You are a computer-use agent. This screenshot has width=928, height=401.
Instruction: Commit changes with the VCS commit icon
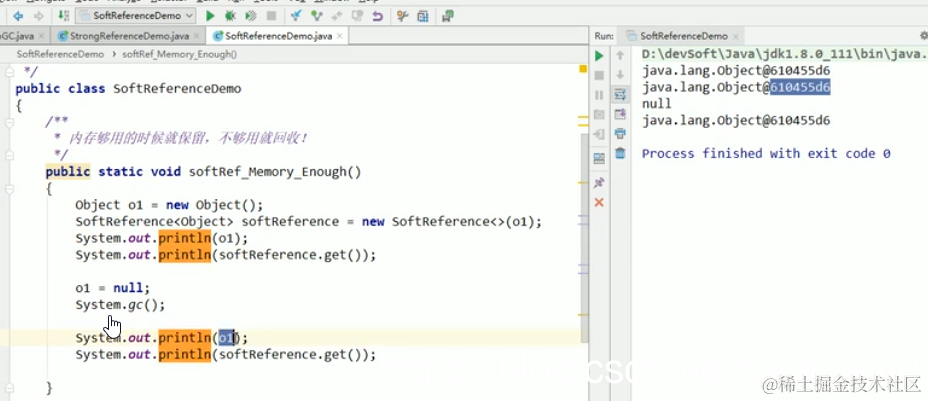tap(317, 16)
